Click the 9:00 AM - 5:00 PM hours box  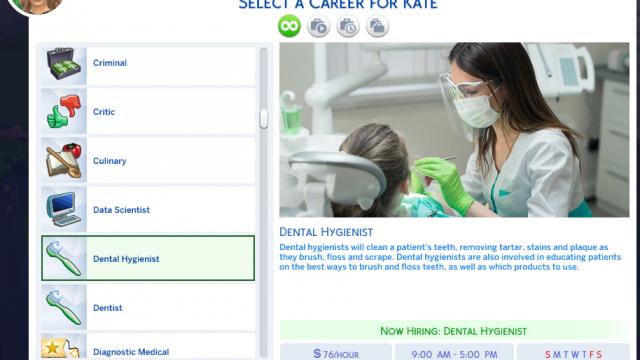(454, 352)
